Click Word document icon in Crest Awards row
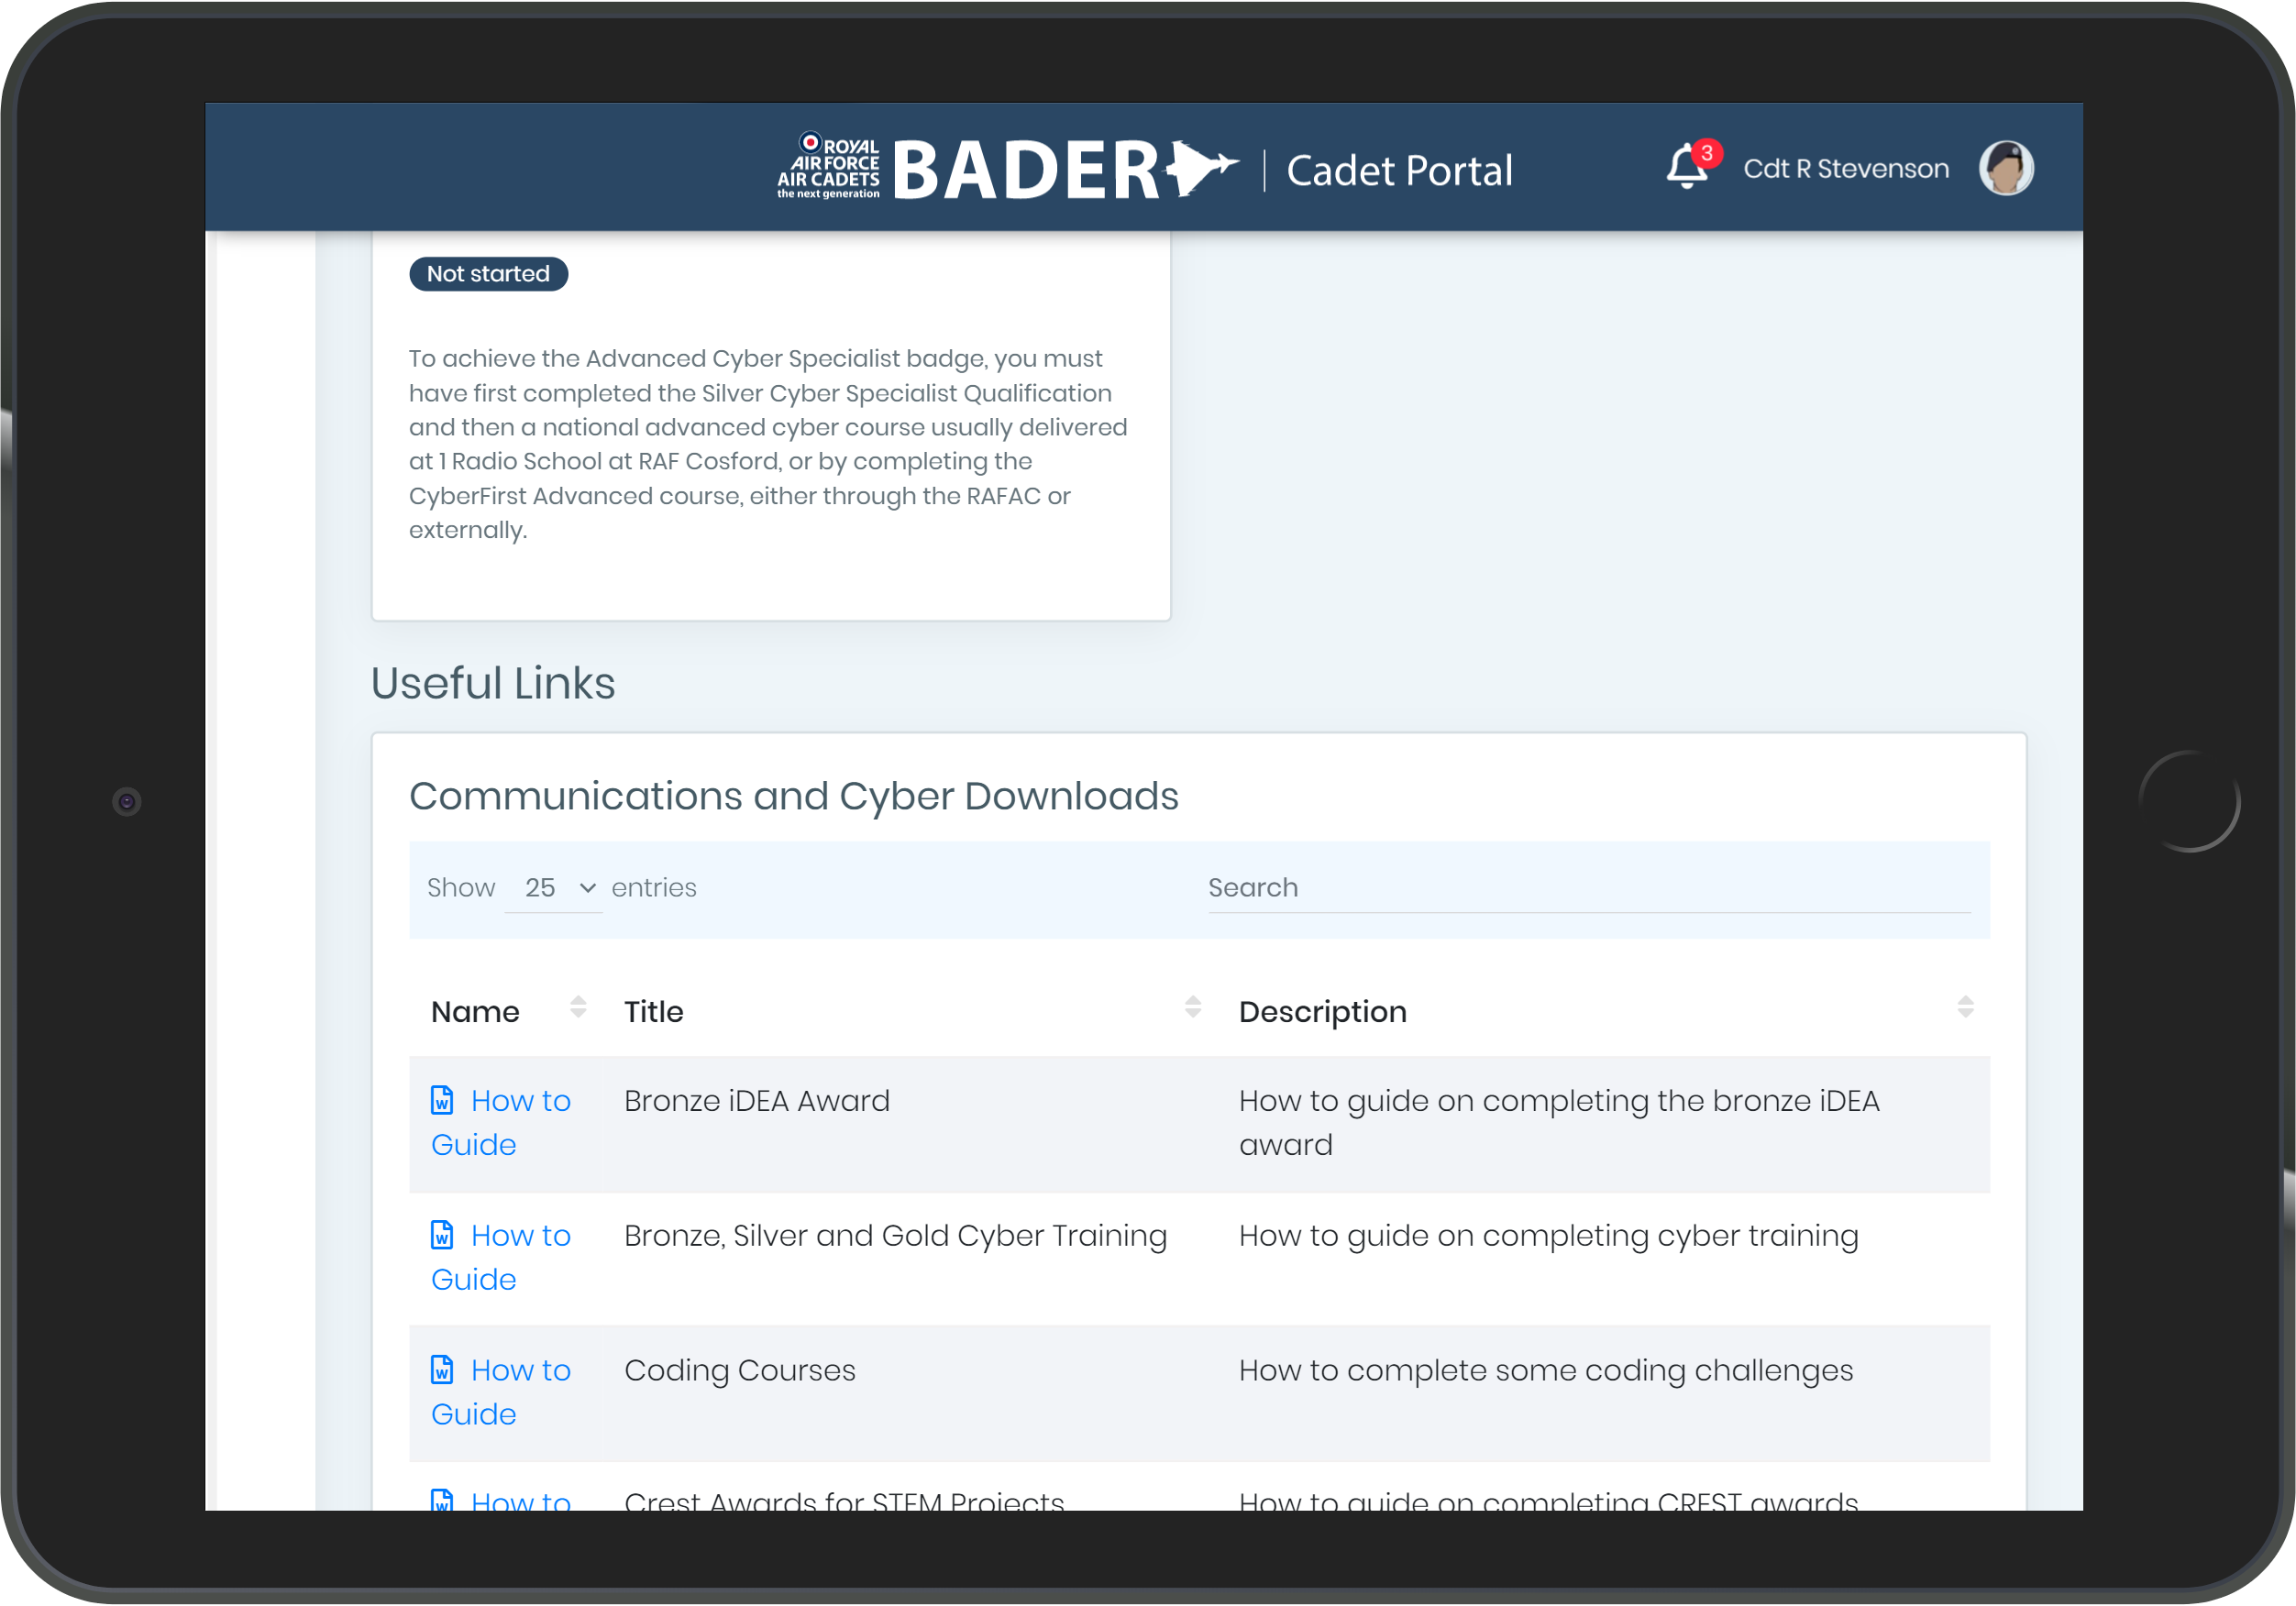 [442, 1499]
